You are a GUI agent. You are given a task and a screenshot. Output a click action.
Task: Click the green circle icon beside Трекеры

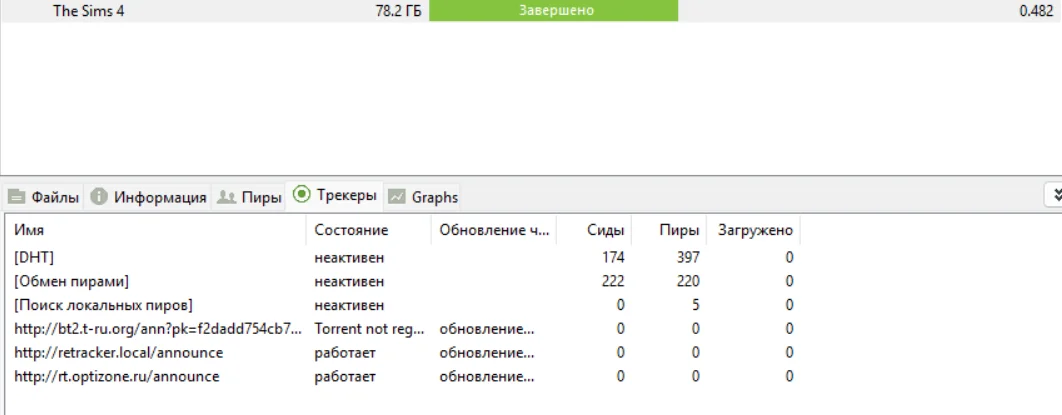[301, 195]
